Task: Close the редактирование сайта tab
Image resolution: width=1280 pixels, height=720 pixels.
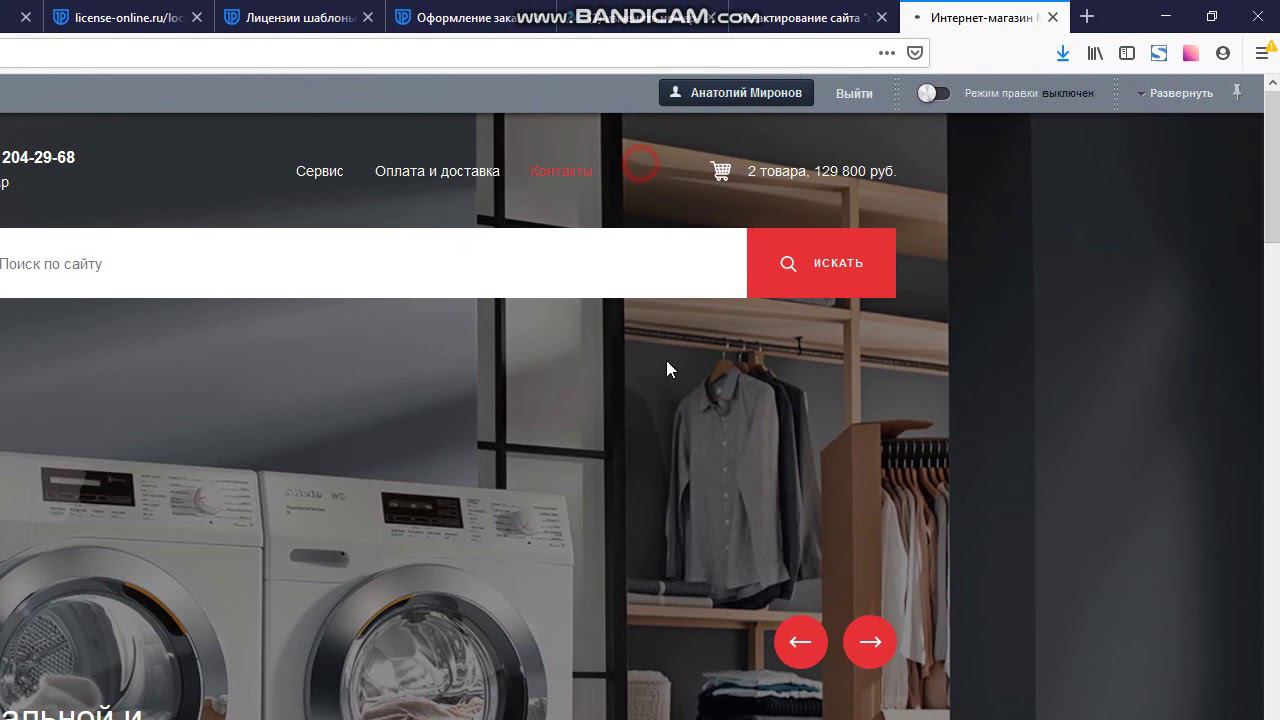Action: (x=881, y=17)
